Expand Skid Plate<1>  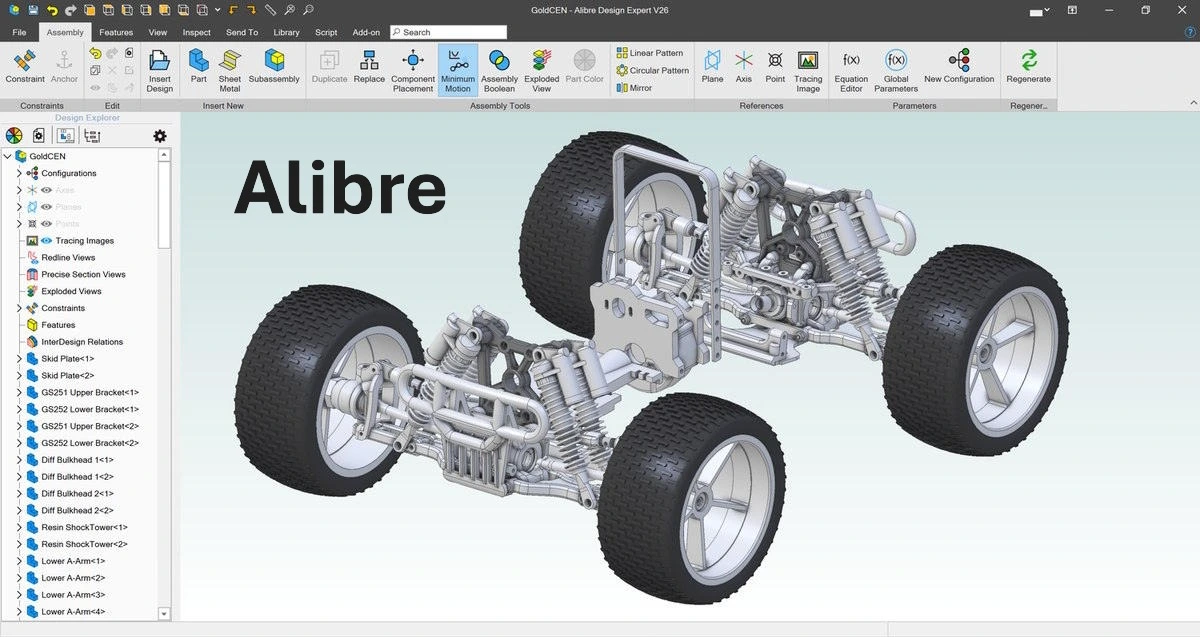[19, 359]
